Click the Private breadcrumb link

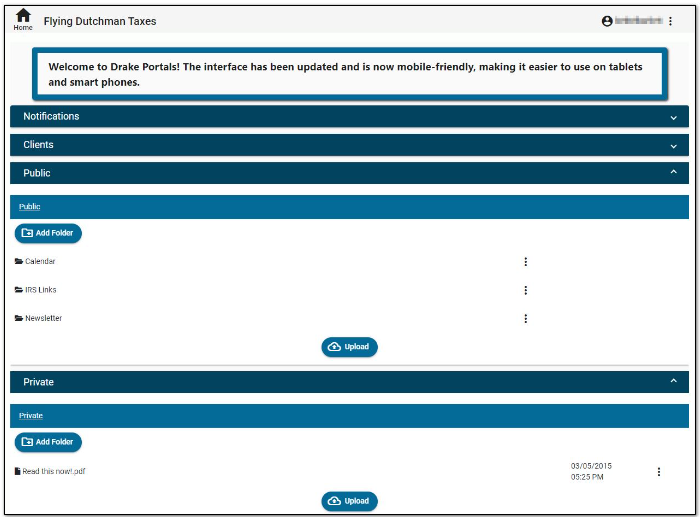click(31, 416)
